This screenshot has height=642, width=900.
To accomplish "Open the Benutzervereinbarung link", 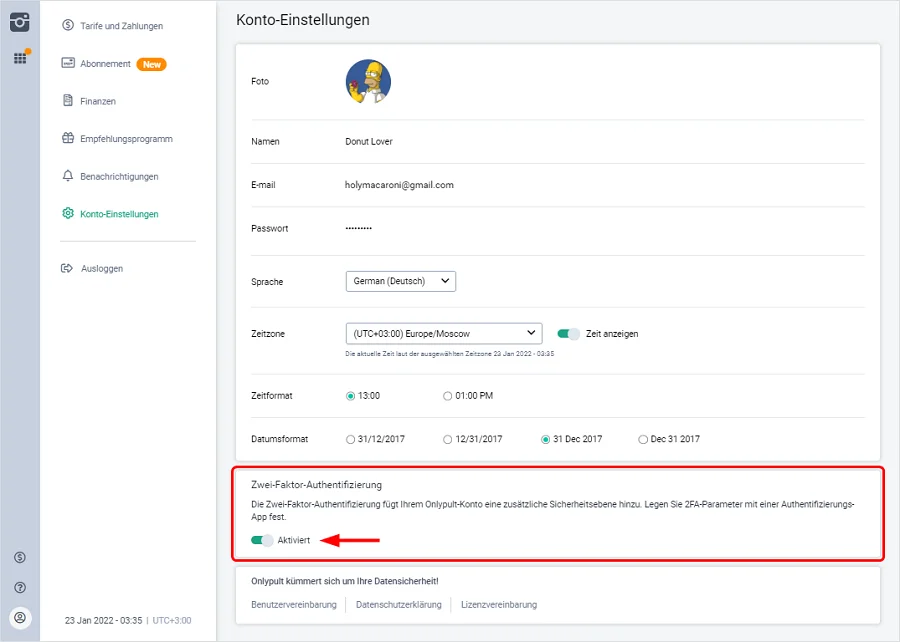I will click(x=294, y=605).
